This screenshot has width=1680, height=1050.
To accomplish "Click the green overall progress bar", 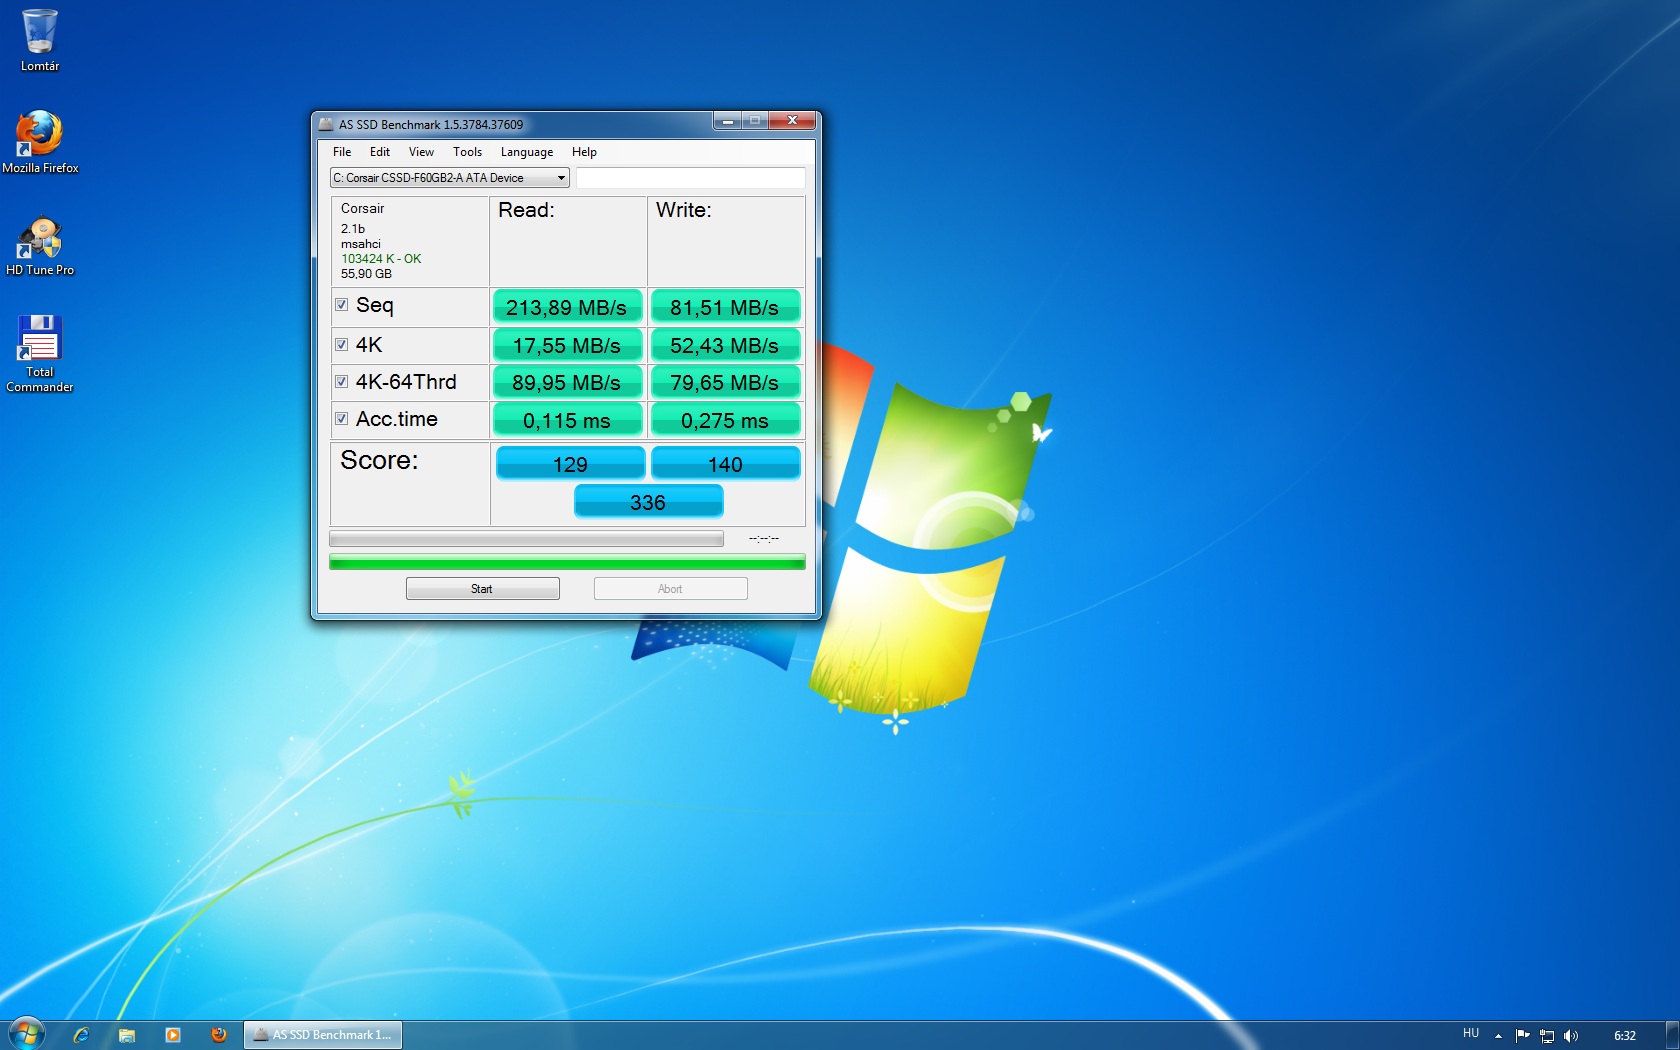I will tap(567, 562).
